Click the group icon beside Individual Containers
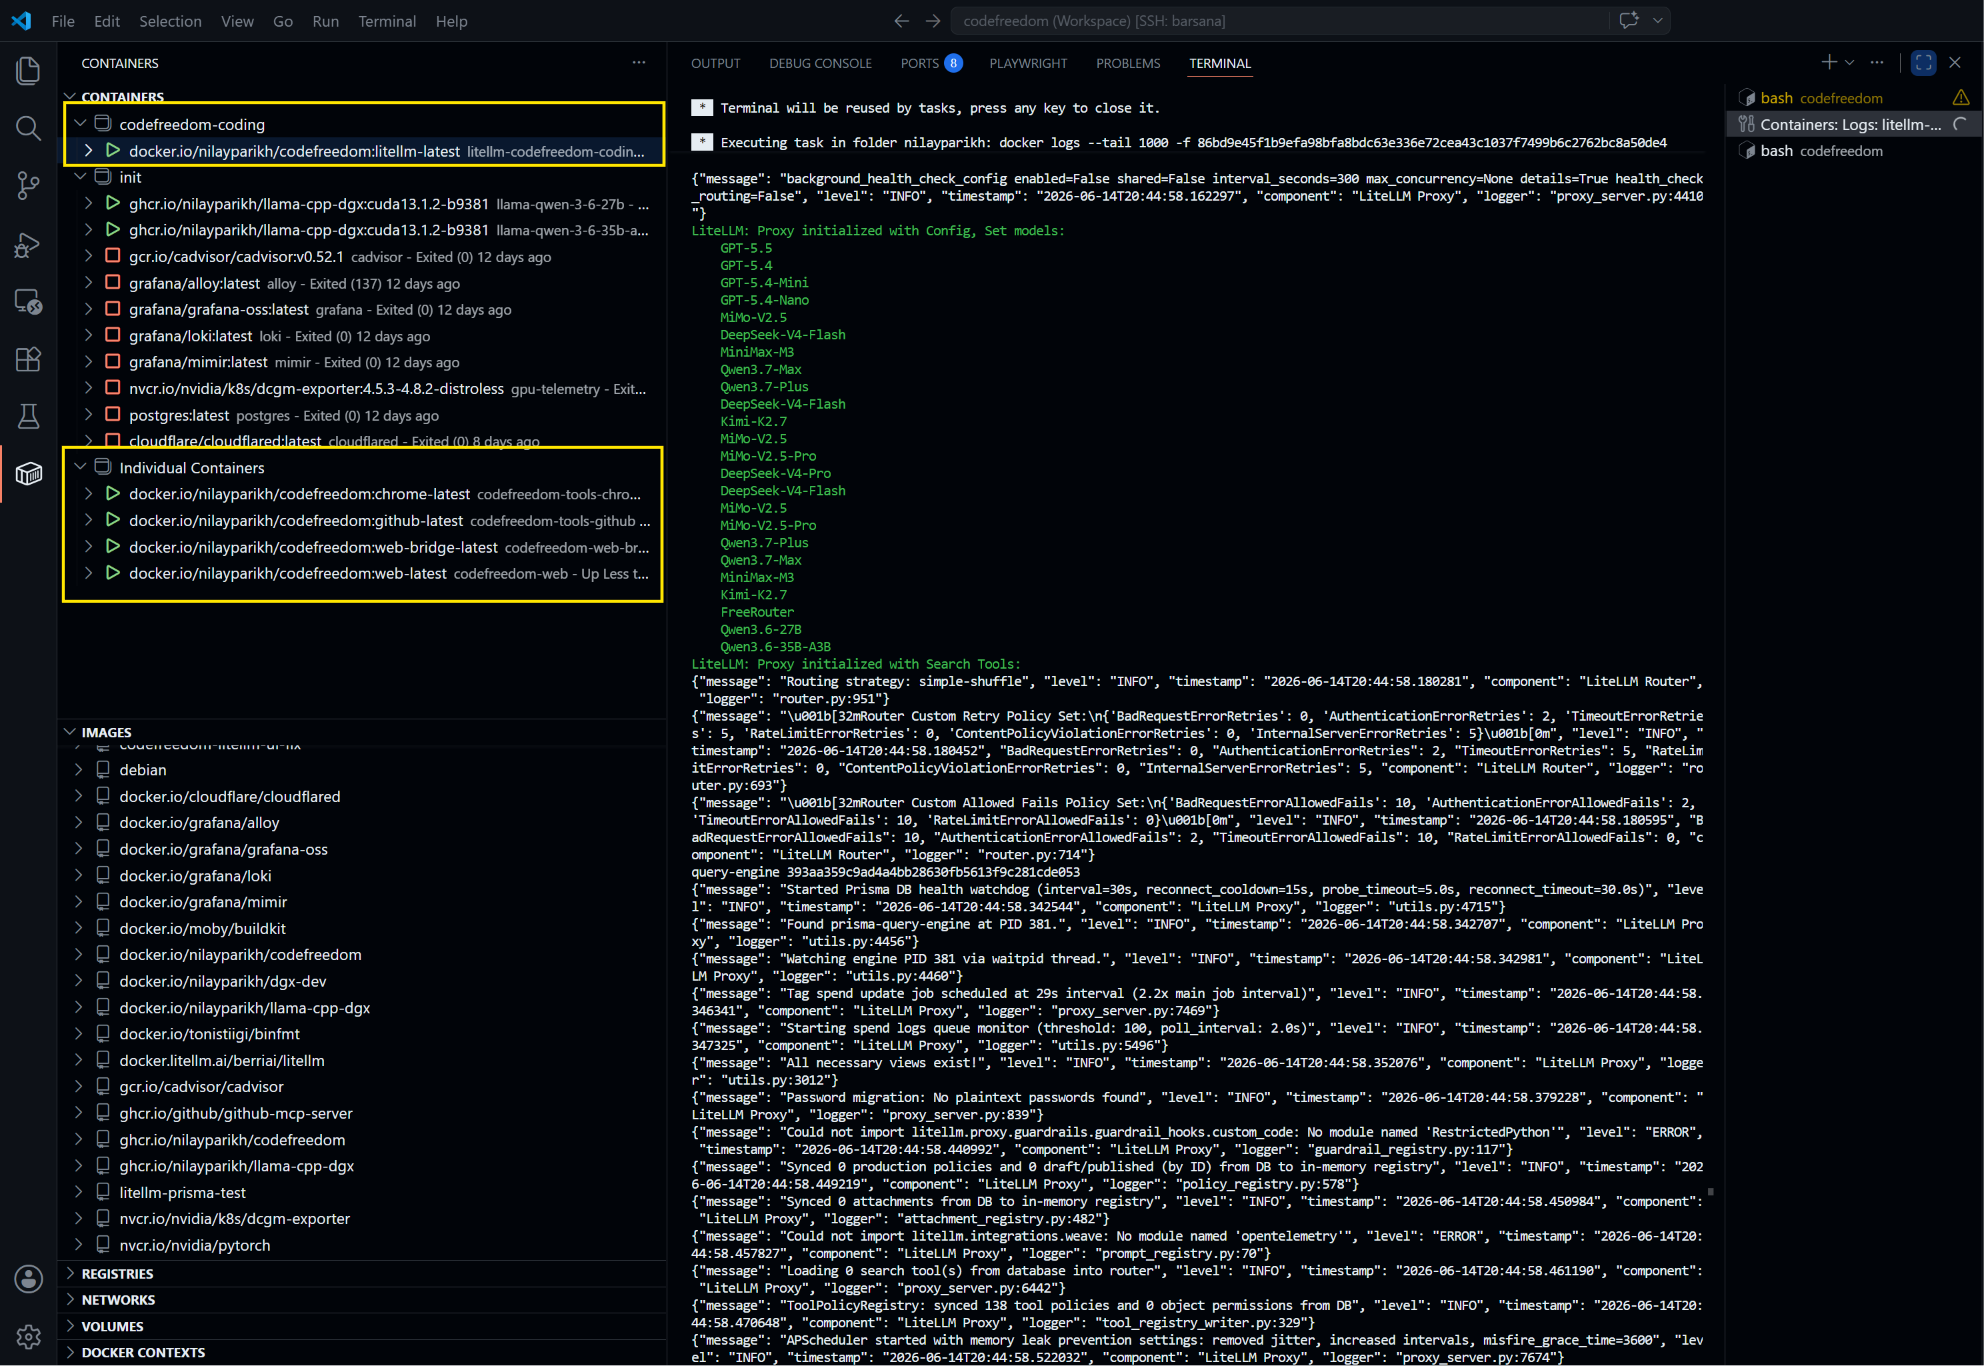Screen dimensions: 1984x1366 (x=103, y=467)
